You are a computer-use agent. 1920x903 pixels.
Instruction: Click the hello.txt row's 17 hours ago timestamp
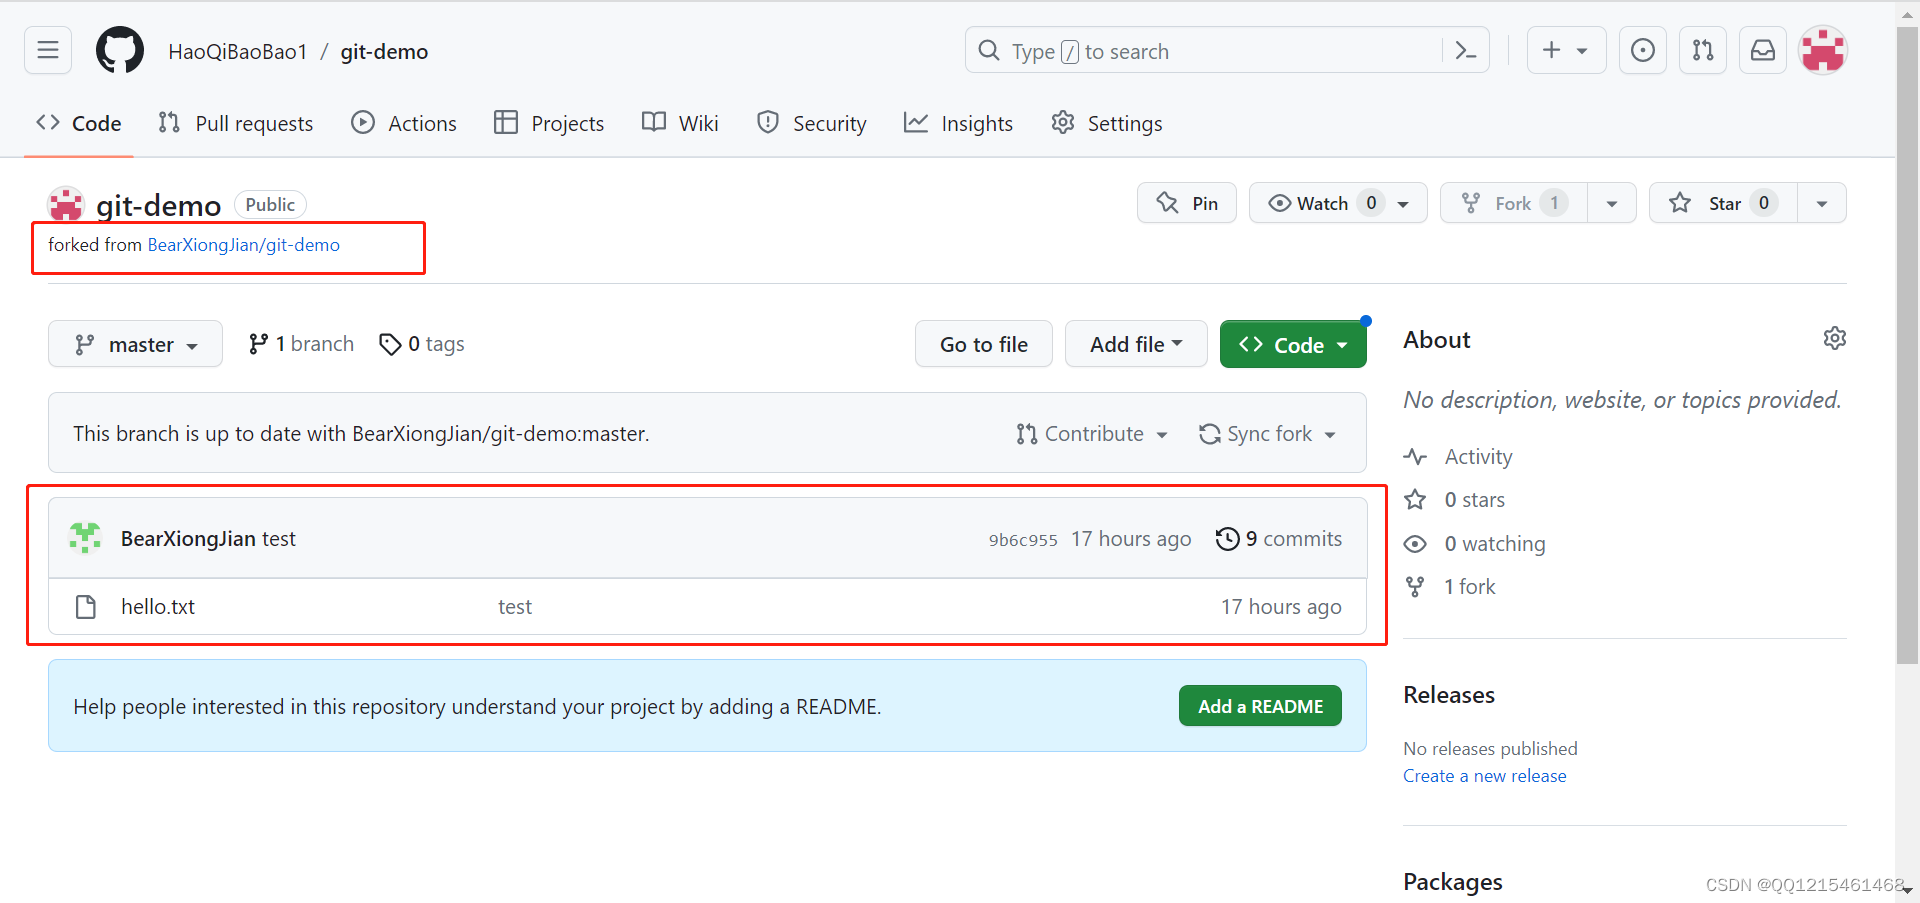coord(1281,607)
